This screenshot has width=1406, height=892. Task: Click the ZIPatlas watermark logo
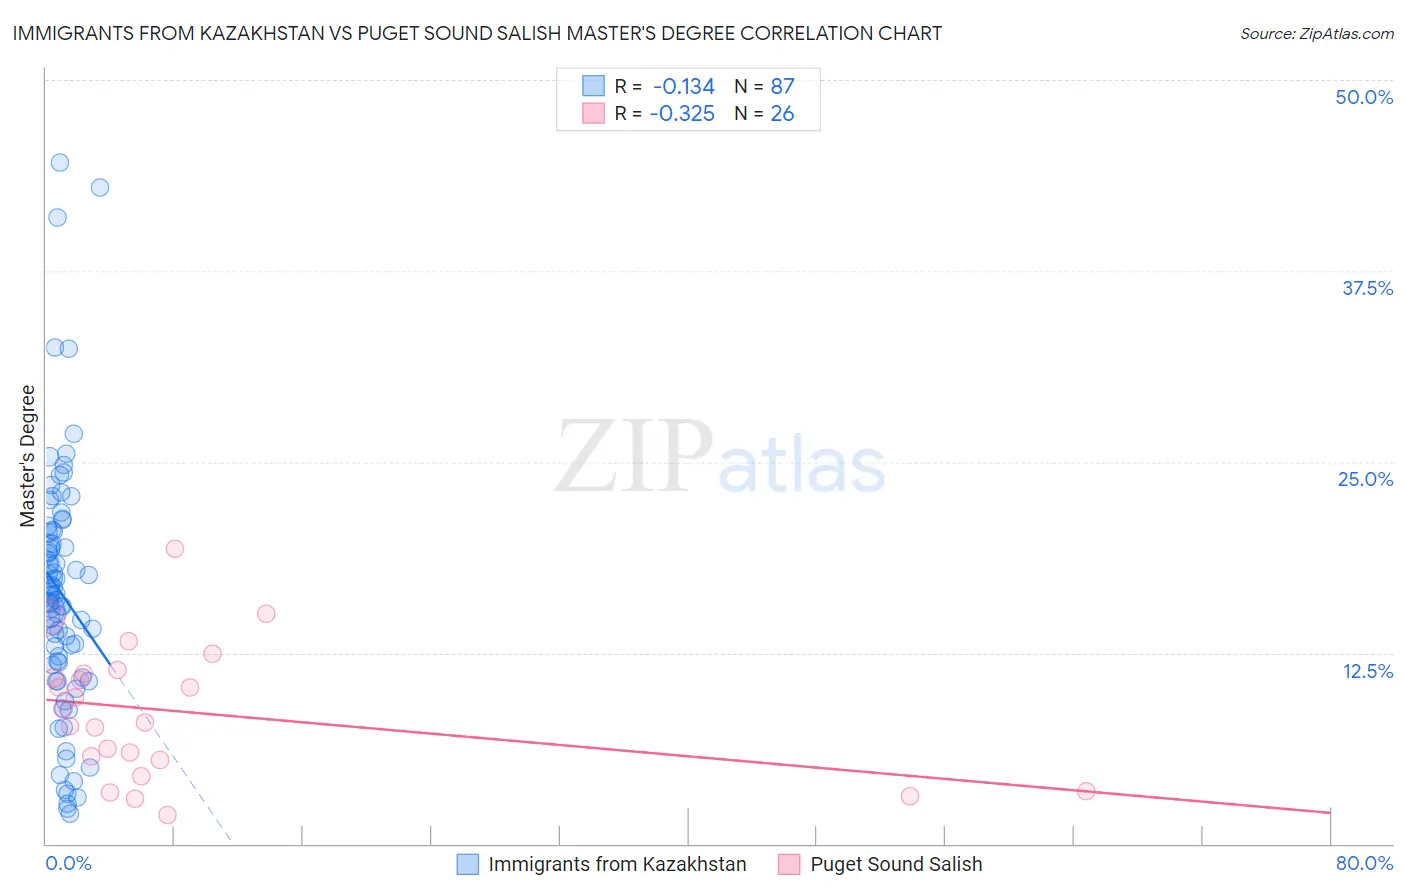(x=720, y=457)
